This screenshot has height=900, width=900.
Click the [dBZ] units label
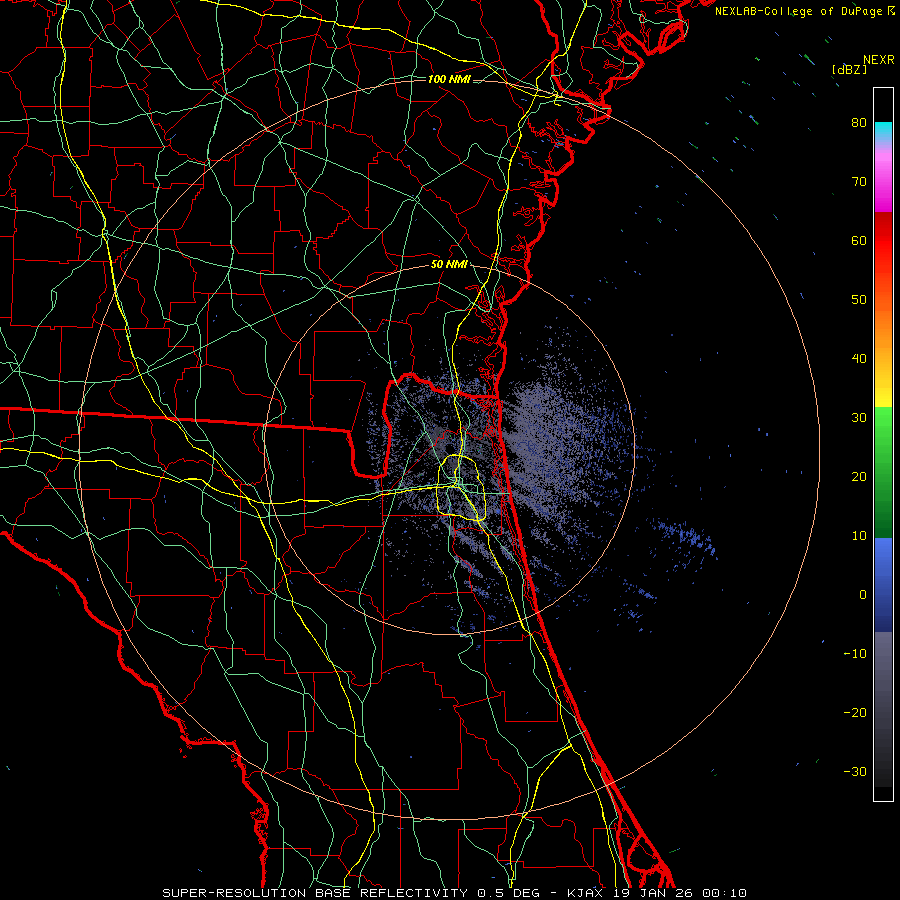[849, 70]
